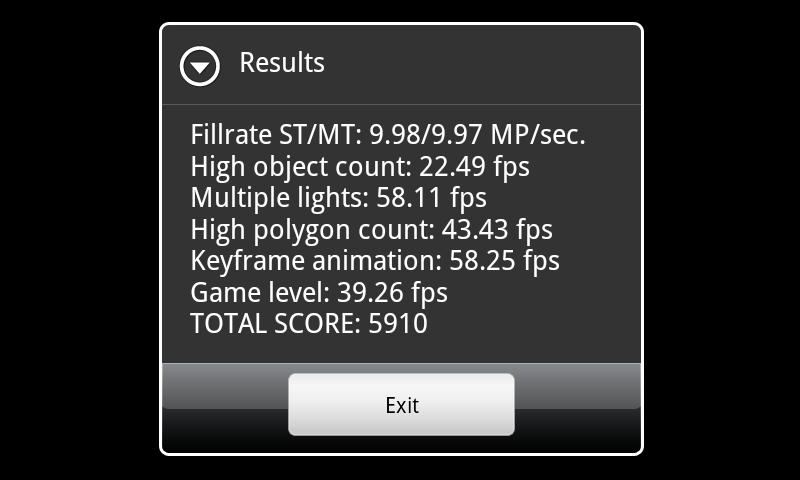
Task: Click the black background outside the dialog
Action: [x=77, y=240]
